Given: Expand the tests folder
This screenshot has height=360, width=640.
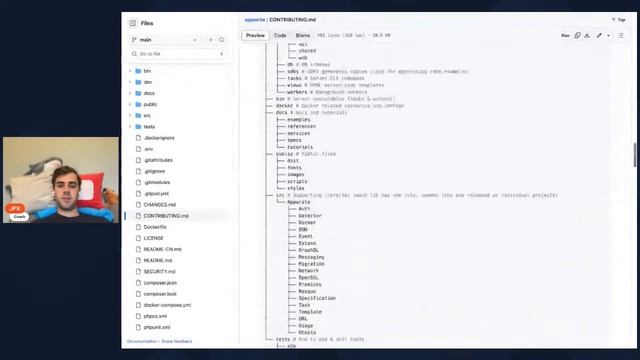Looking at the screenshot, I should click(x=130, y=127).
